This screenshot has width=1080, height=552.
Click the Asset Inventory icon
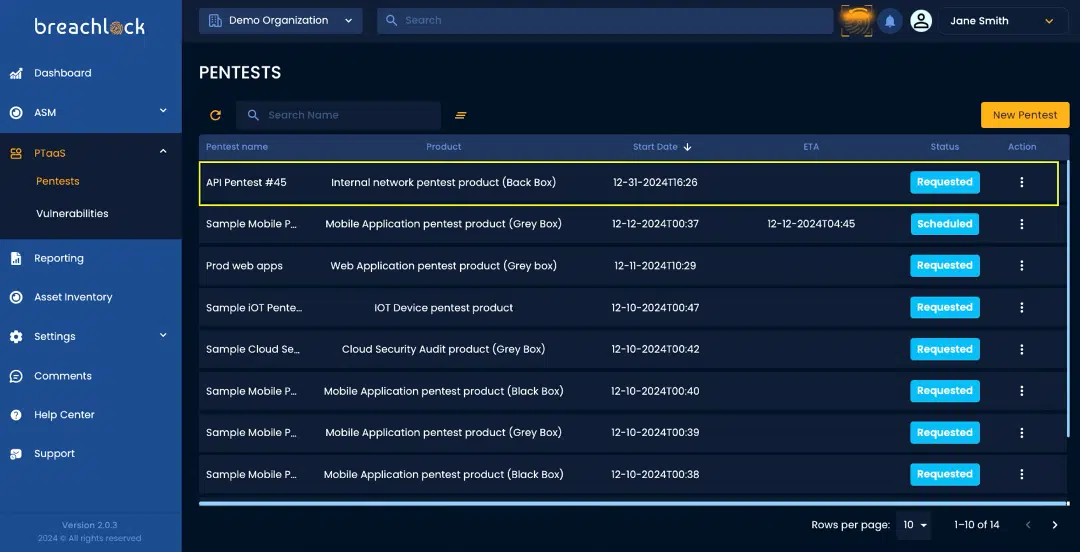[x=16, y=298]
